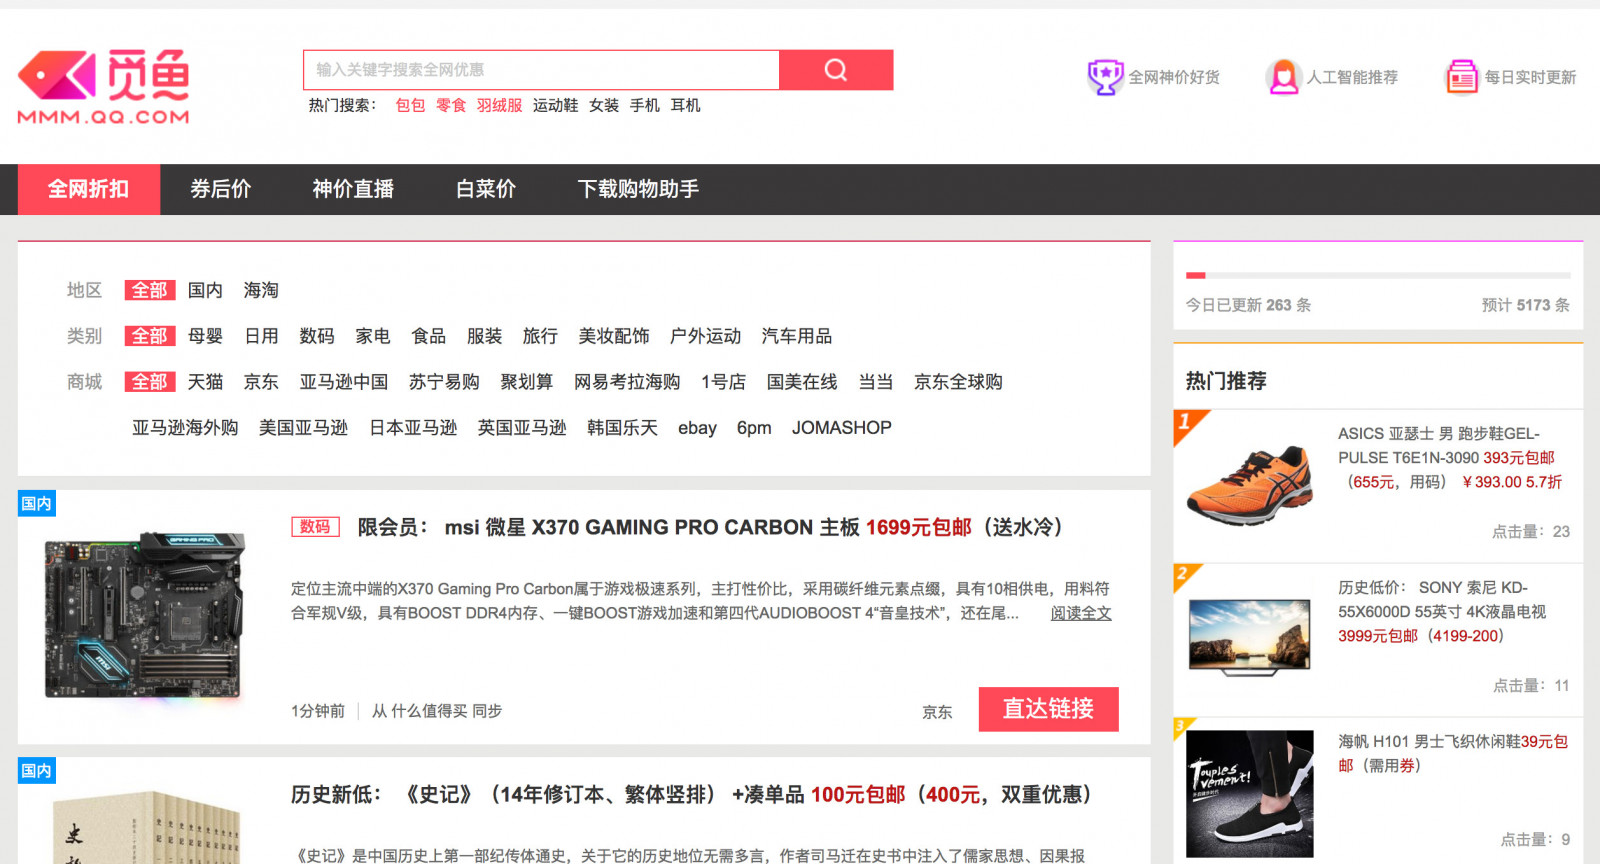The image size is (1600, 864).
Task: Expand full article via 阅读全文
Action: coord(1080,613)
